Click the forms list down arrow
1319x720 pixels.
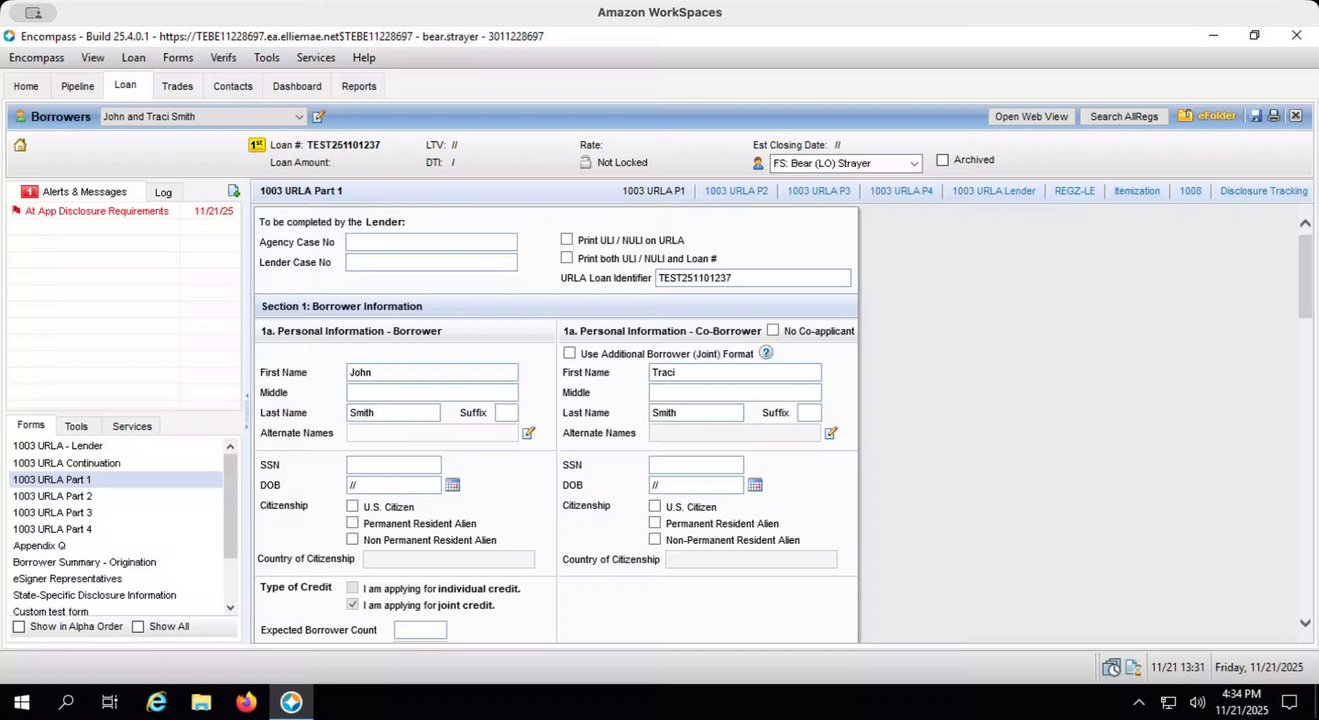(x=230, y=607)
